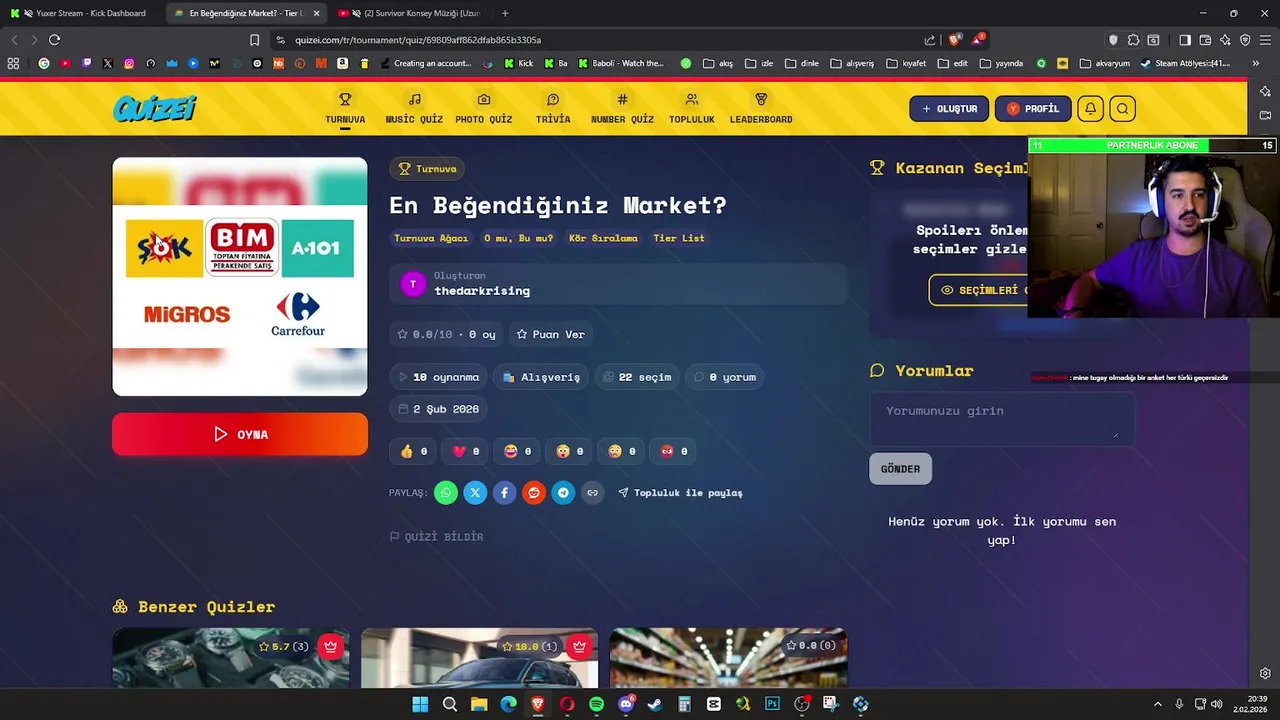Share quiz via WhatsApp icon

click(x=446, y=493)
